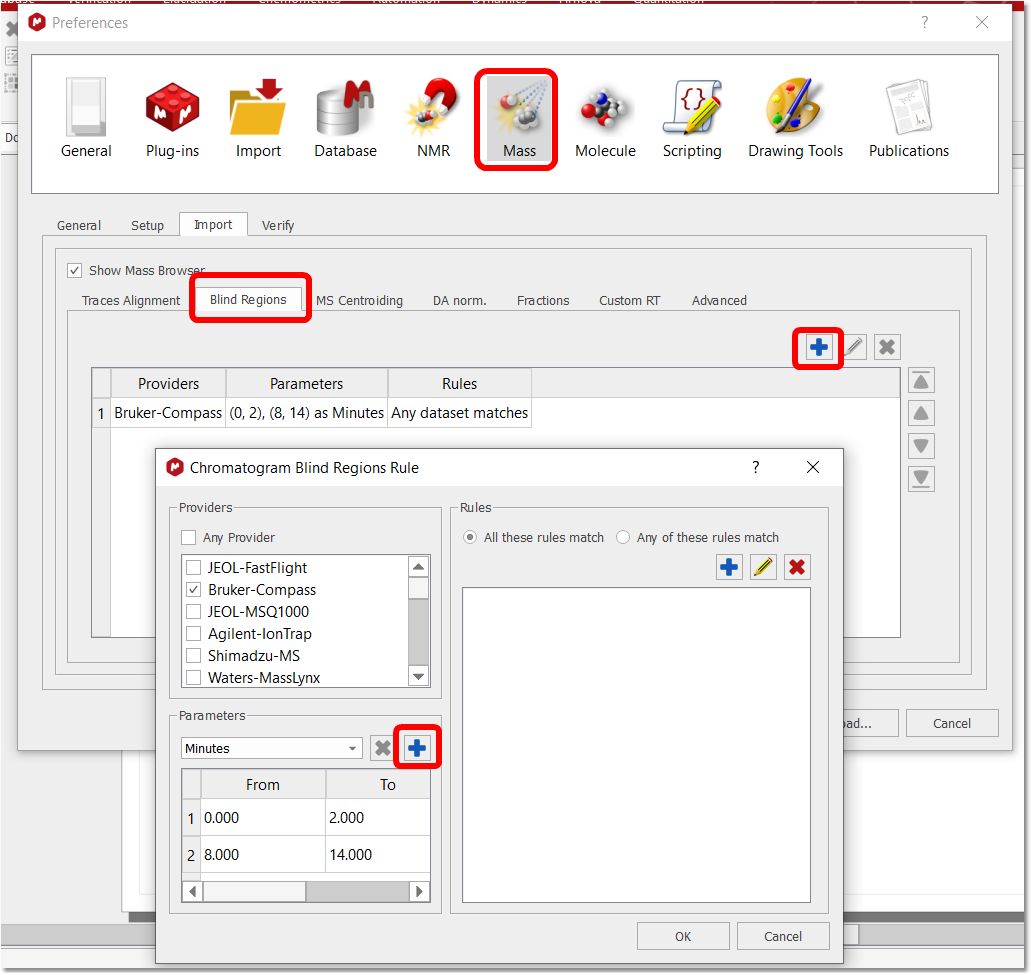Check the JEOL-MSQ1000 provider
This screenshot has width=1031, height=975.
(193, 612)
